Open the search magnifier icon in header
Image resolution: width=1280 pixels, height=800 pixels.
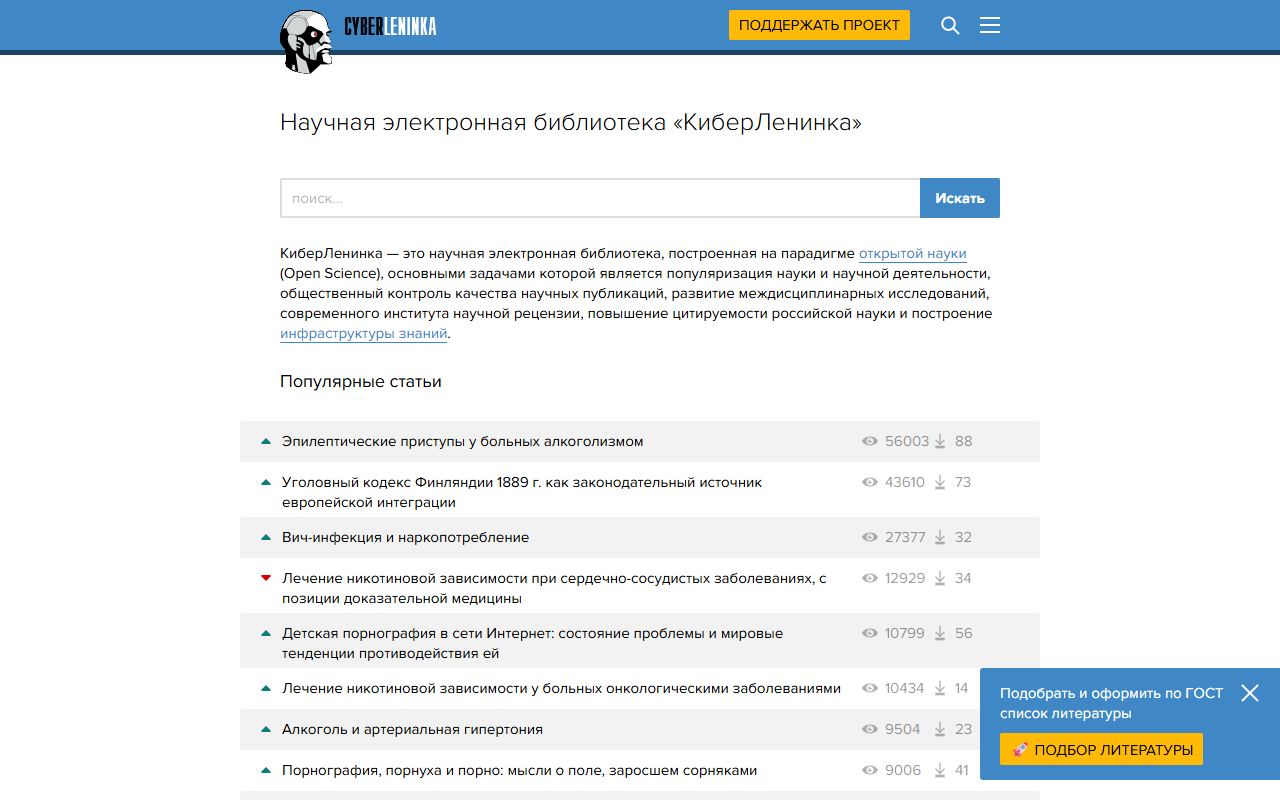(x=950, y=26)
